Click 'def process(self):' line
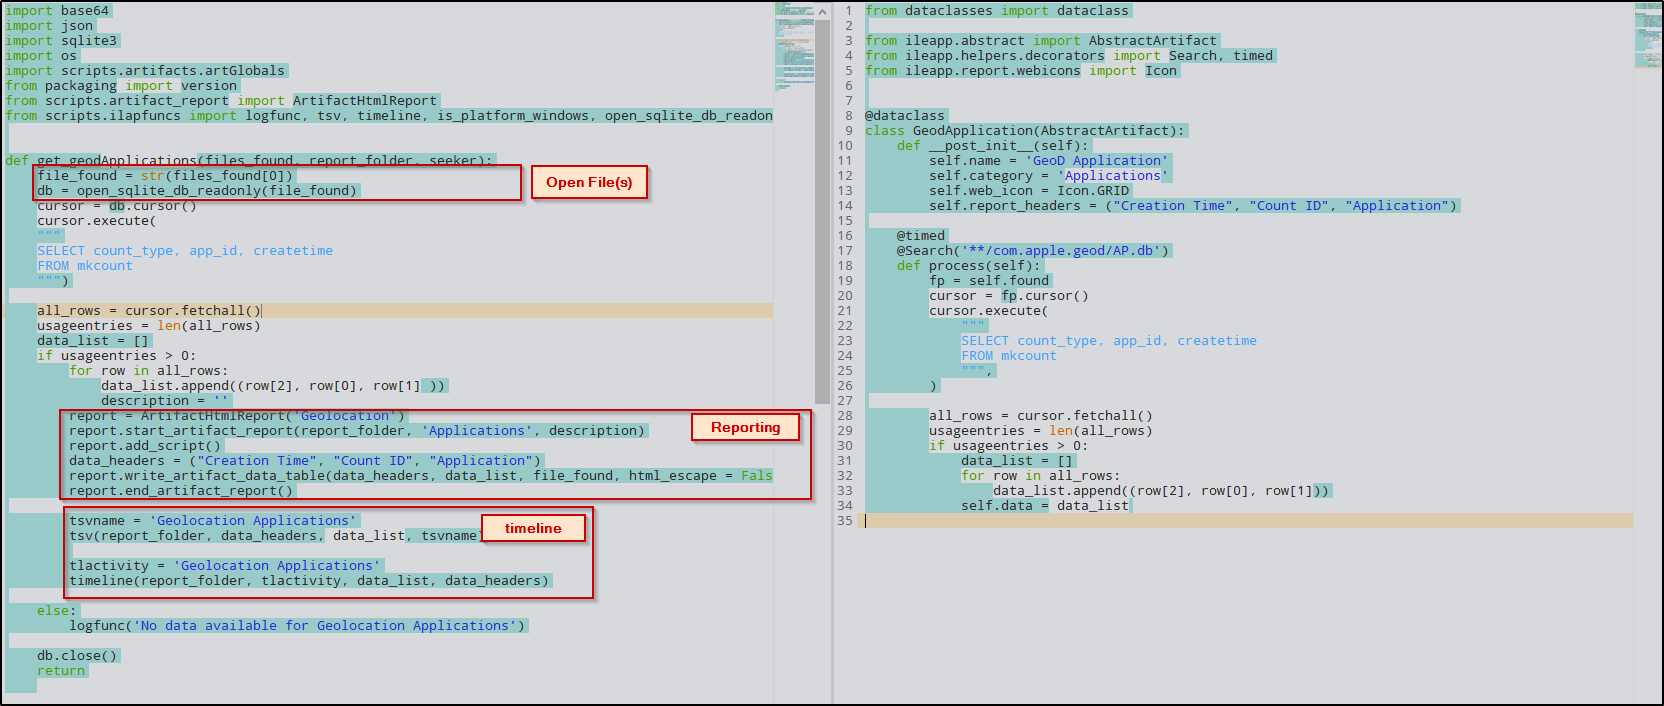 (969, 266)
